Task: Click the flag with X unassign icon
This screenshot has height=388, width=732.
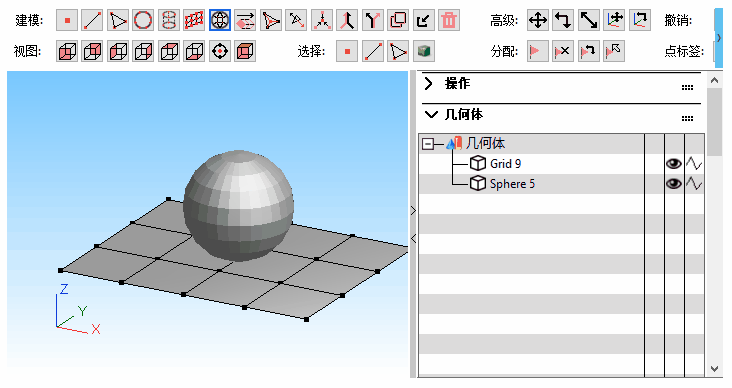Action: click(563, 51)
